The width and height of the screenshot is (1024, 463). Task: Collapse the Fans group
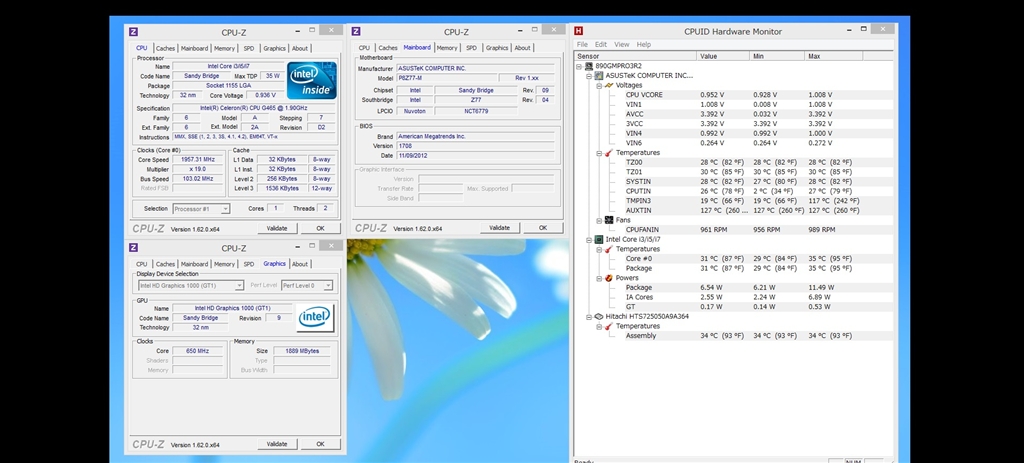point(599,220)
